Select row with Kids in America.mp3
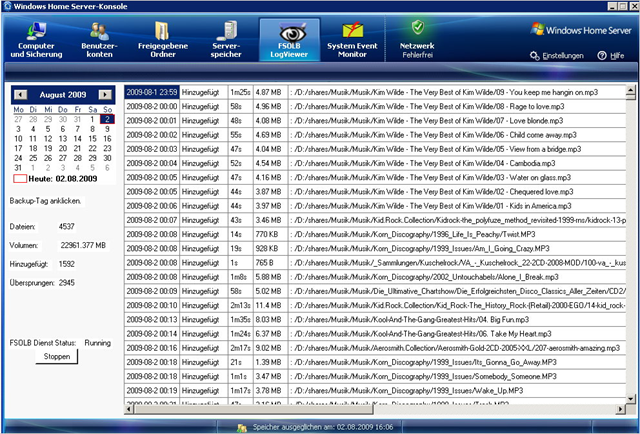 point(375,206)
